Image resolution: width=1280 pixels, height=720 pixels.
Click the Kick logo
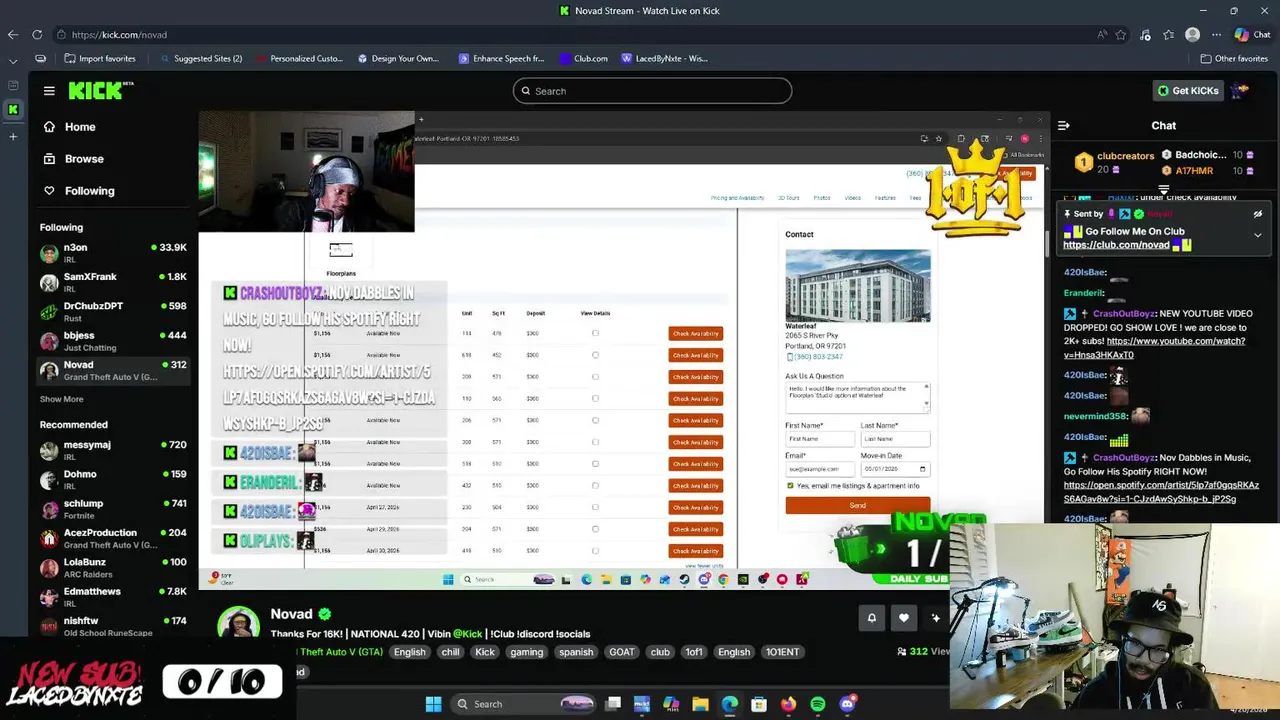[101, 91]
